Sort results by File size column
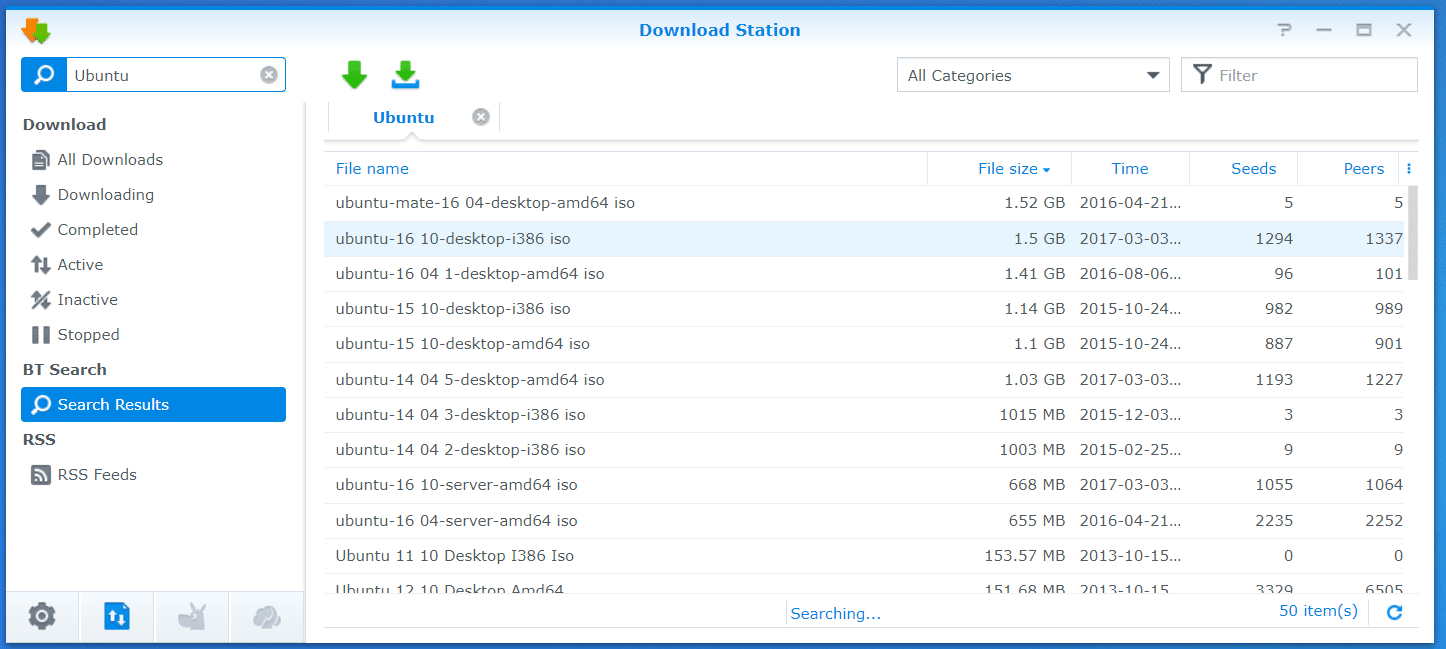The width and height of the screenshot is (1446, 649). pos(1012,169)
